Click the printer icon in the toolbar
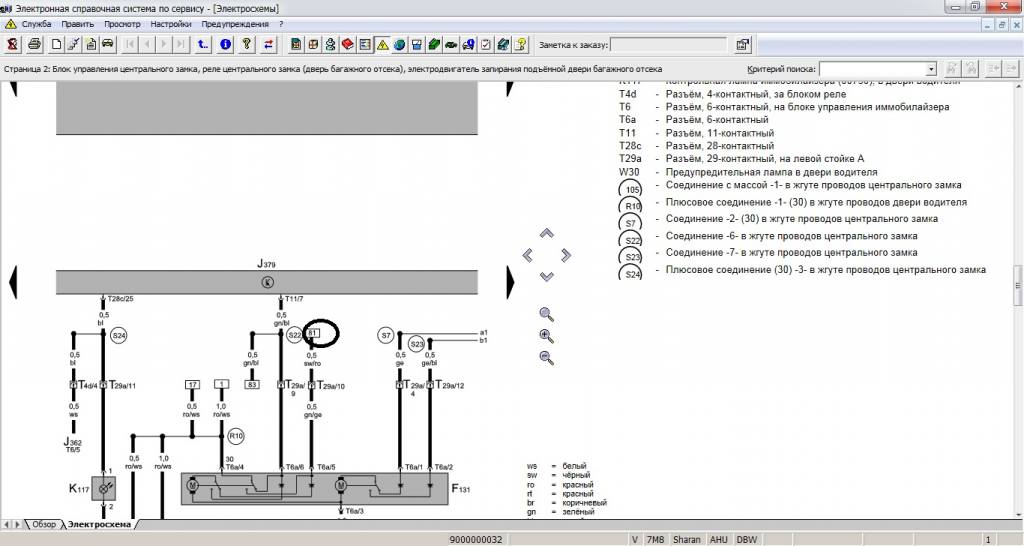The width and height of the screenshot is (1024, 546). tap(34, 44)
